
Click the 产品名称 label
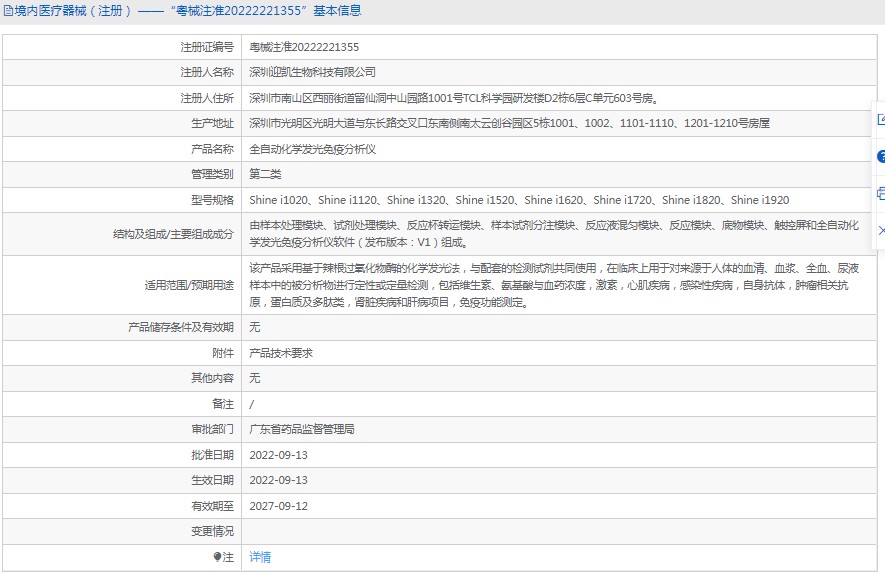pos(212,149)
